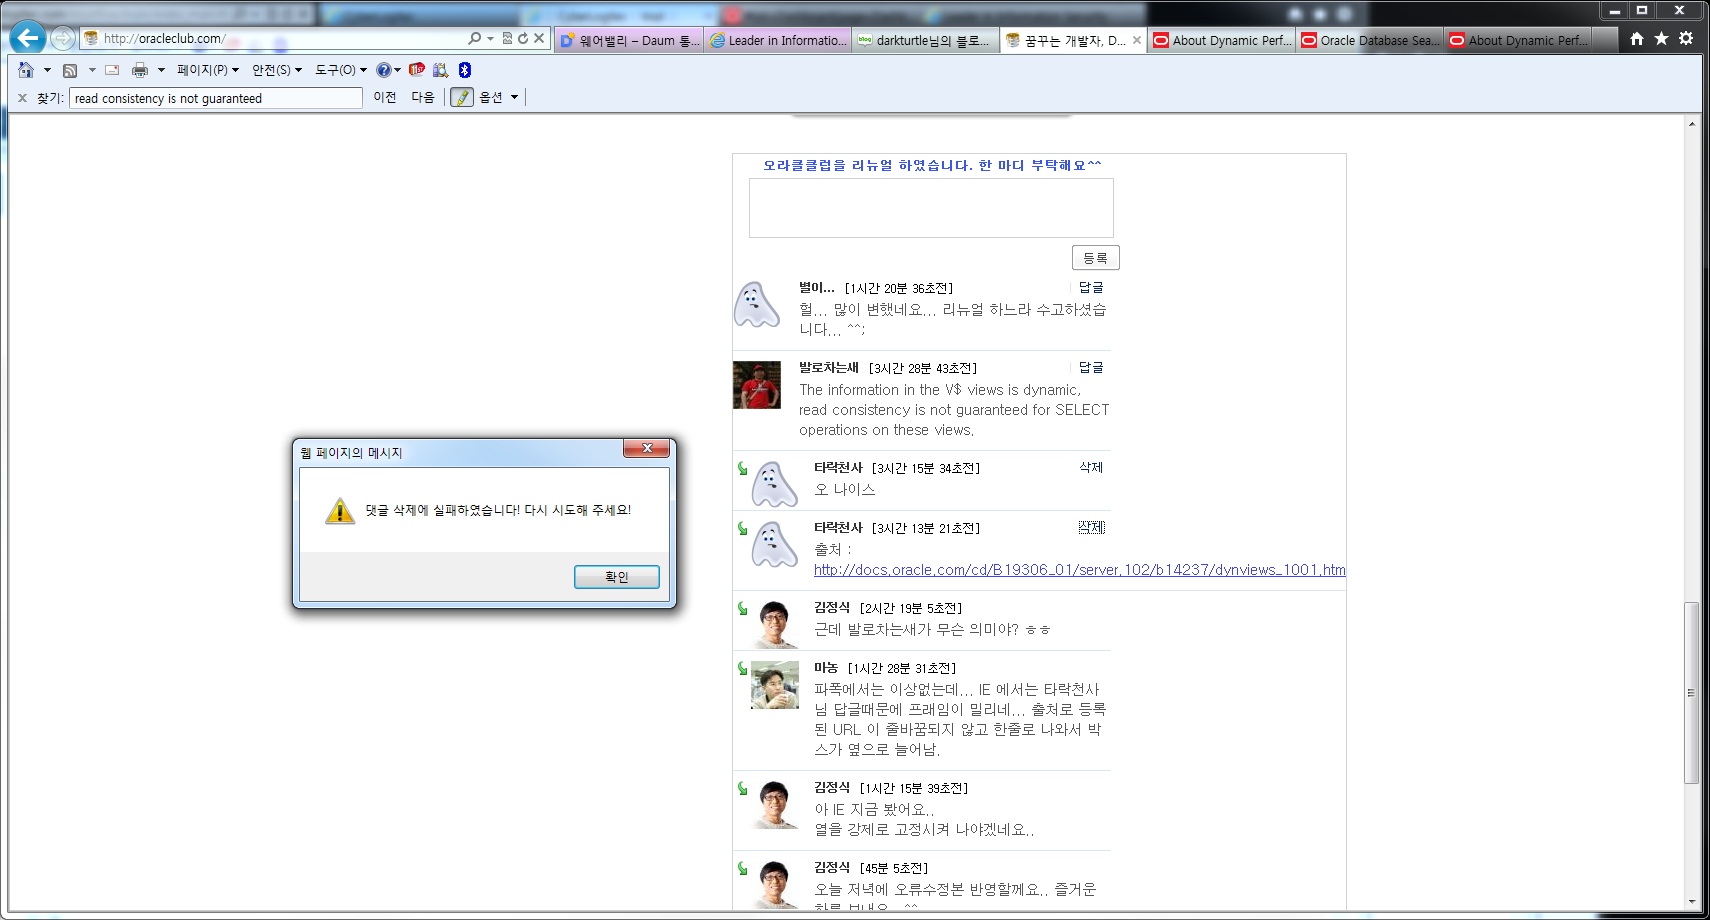Click the back navigation arrow
This screenshot has height=920, width=1710.
(28, 38)
